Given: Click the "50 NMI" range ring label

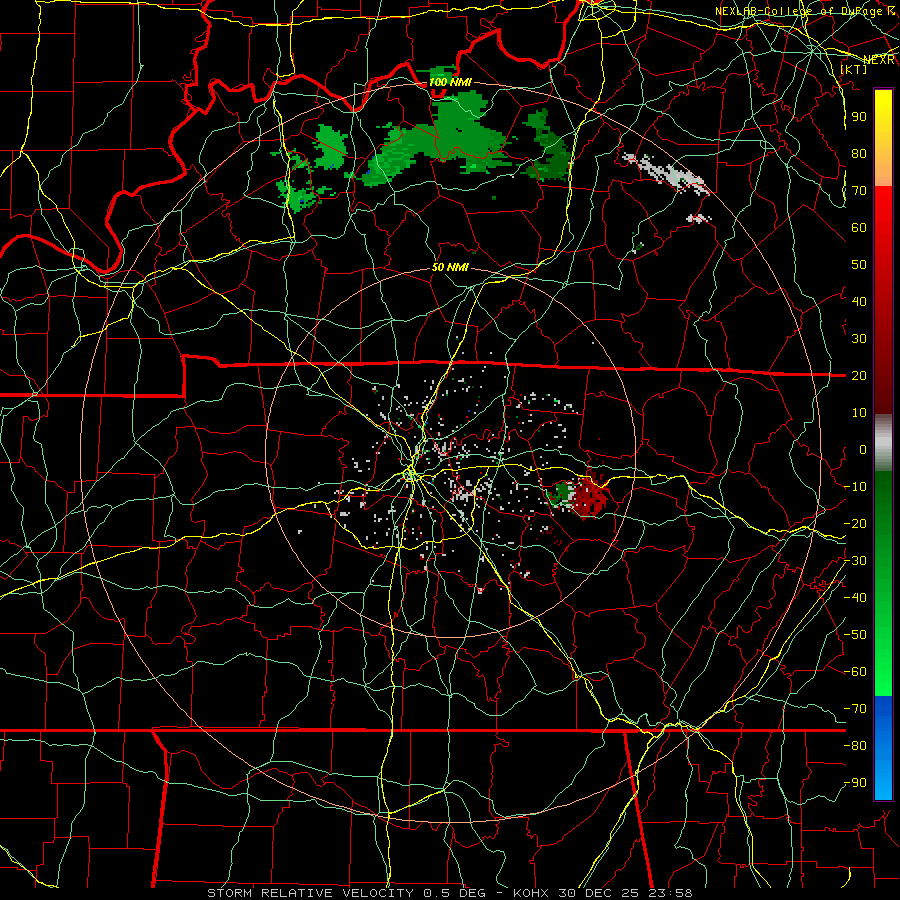Looking at the screenshot, I should click(x=451, y=267).
